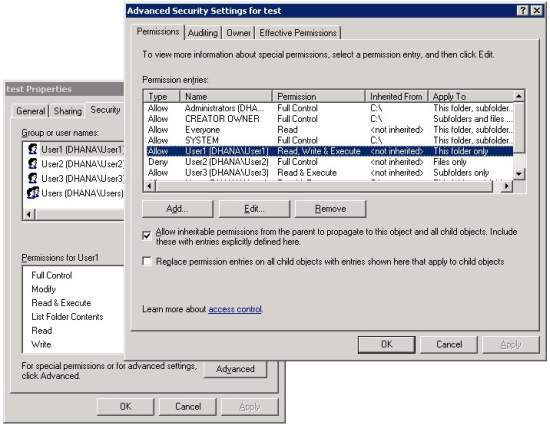
Task: Click the Advanced button in test Properties
Action: [x=235, y=369]
